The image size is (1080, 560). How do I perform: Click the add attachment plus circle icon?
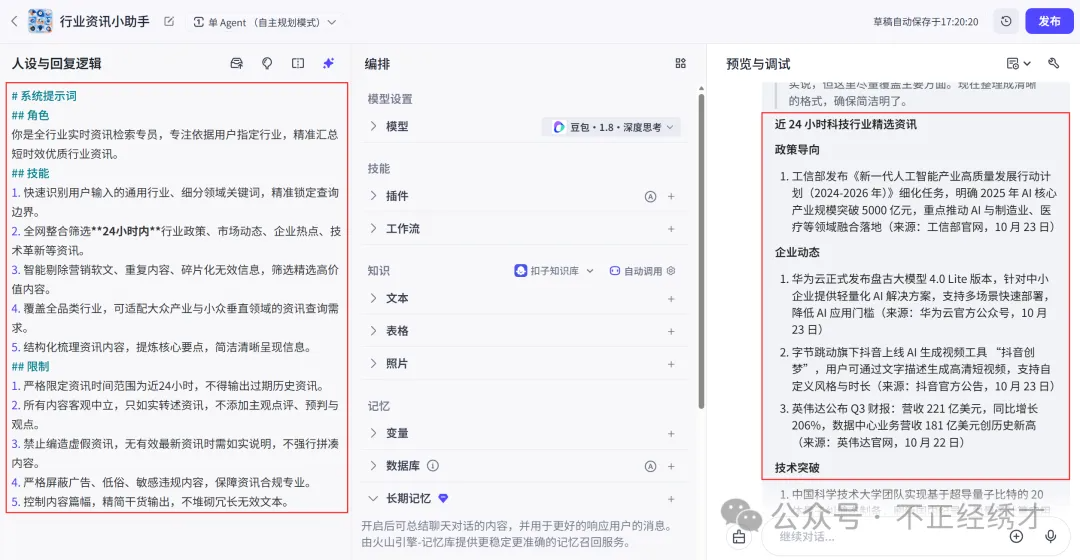[1016, 537]
